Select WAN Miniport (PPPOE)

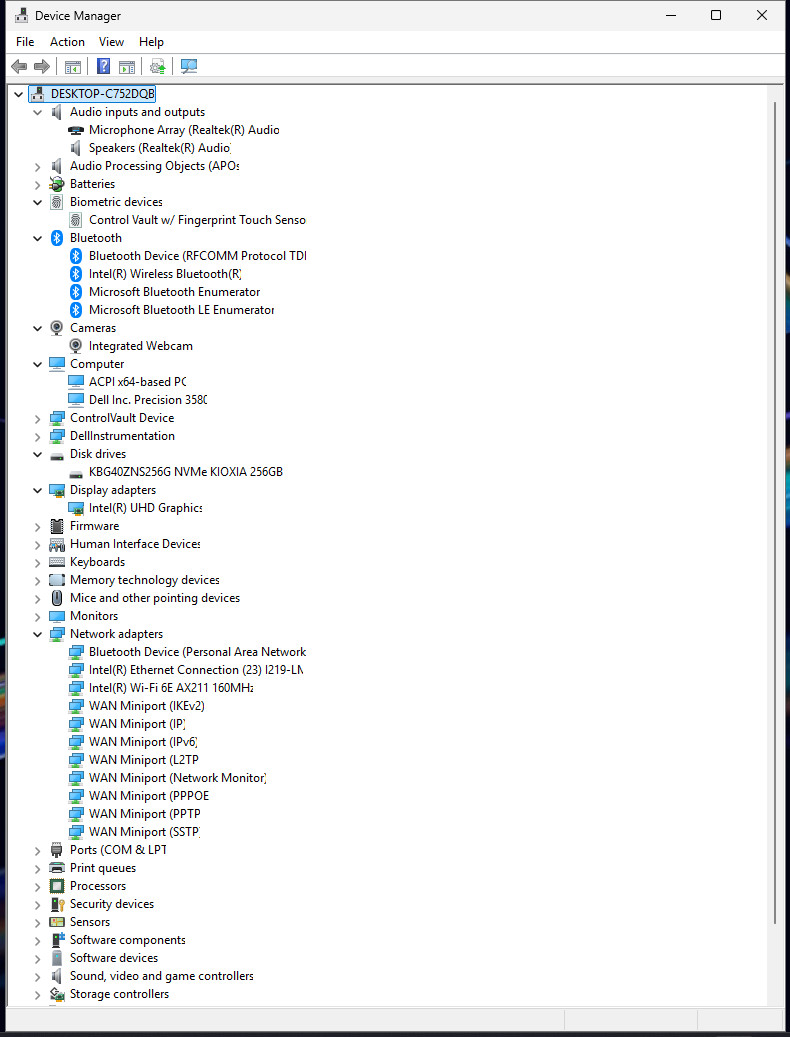(x=149, y=796)
